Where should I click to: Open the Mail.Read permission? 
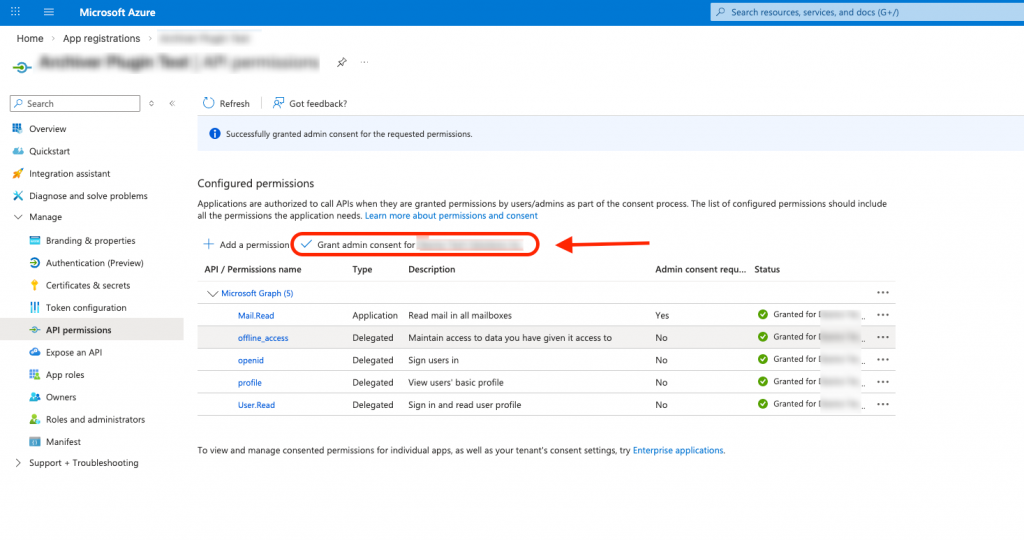[255, 315]
